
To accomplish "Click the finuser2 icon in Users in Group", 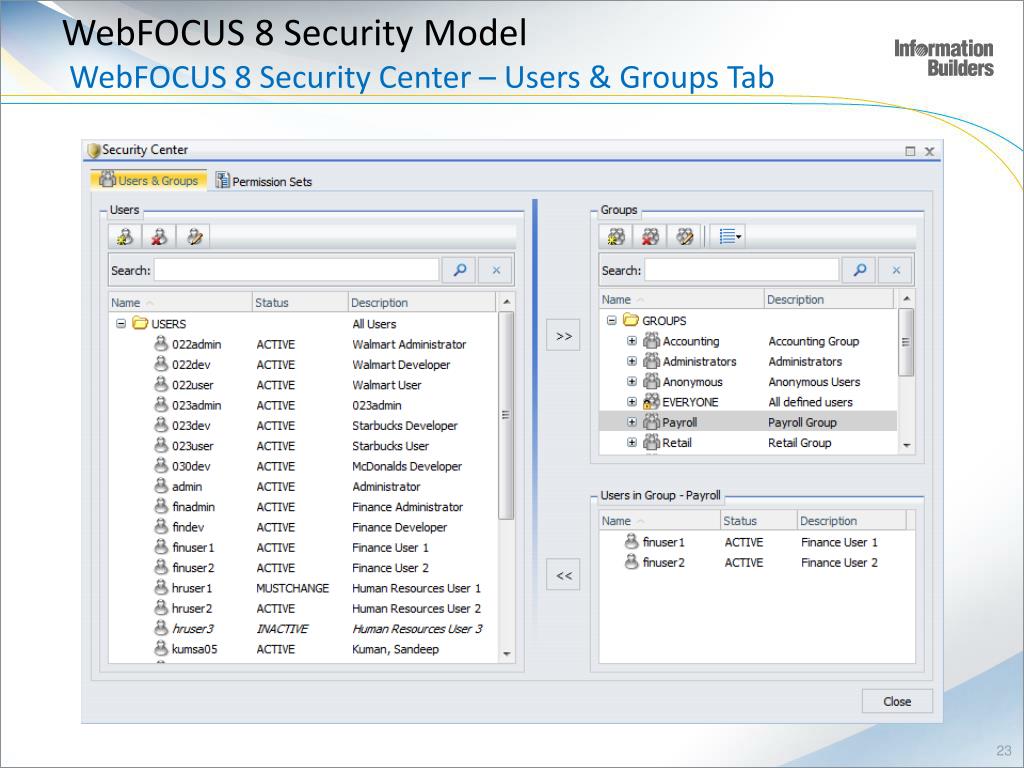I will click(x=631, y=562).
